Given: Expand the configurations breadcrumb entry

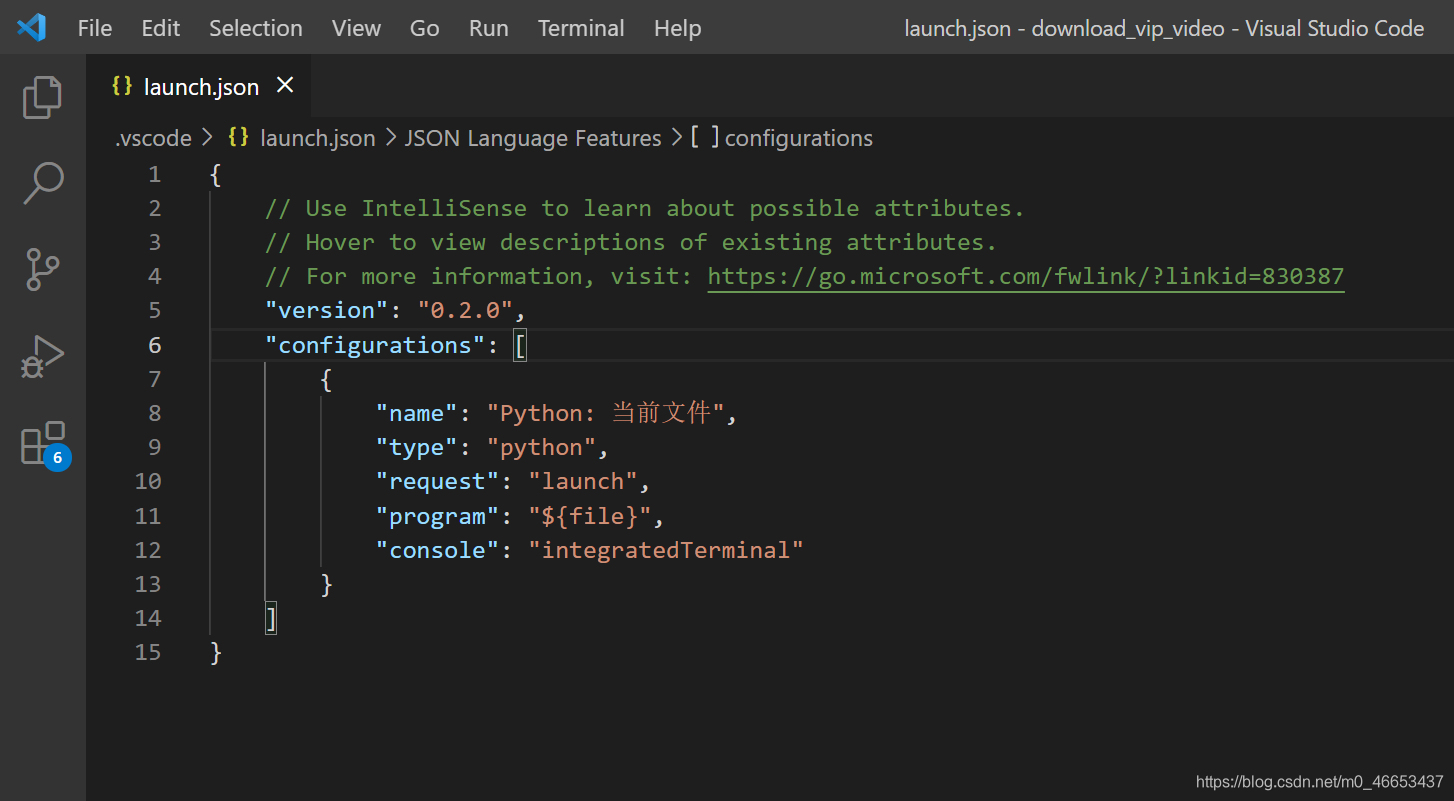Looking at the screenshot, I should pyautogui.click(x=799, y=137).
